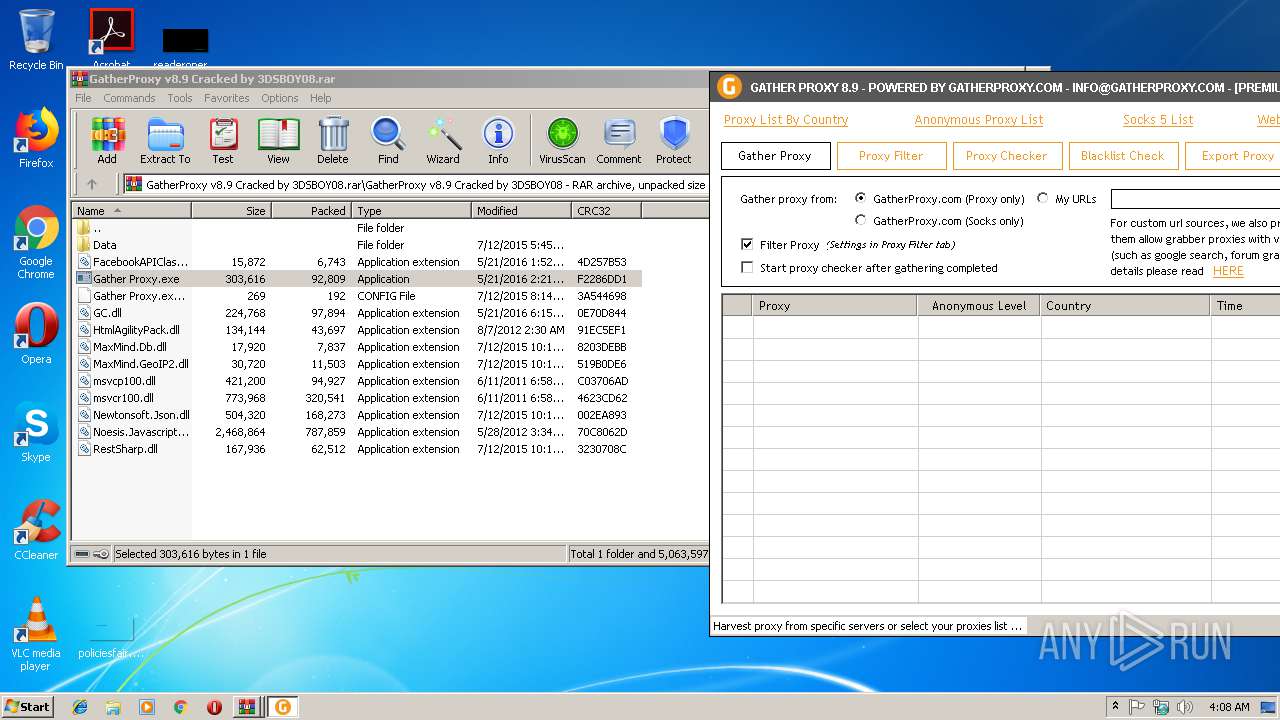The width and height of the screenshot is (1280, 720).
Task: Click the Extract To toolbar icon
Action: tap(165, 141)
